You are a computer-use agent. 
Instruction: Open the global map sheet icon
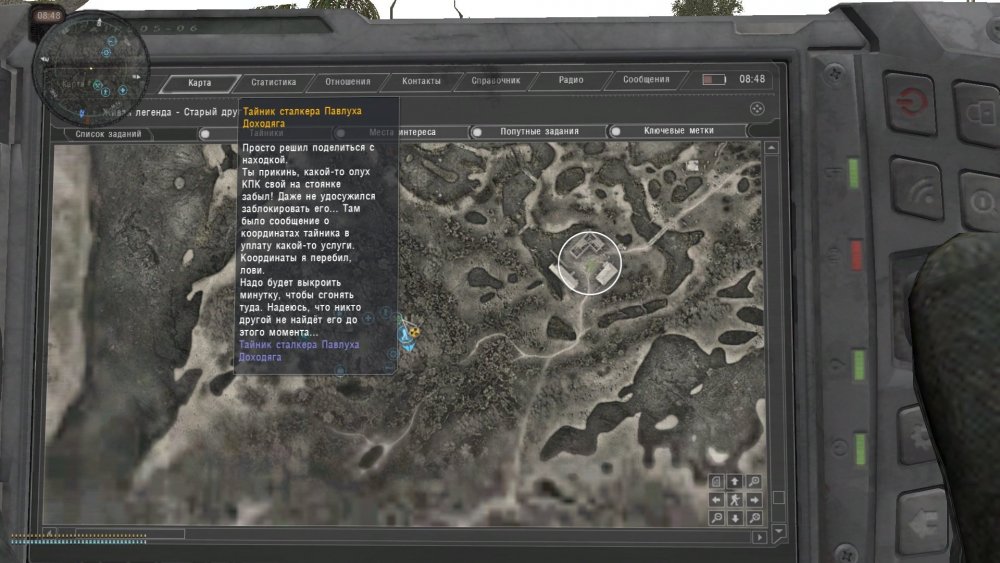pyautogui.click(x=716, y=482)
